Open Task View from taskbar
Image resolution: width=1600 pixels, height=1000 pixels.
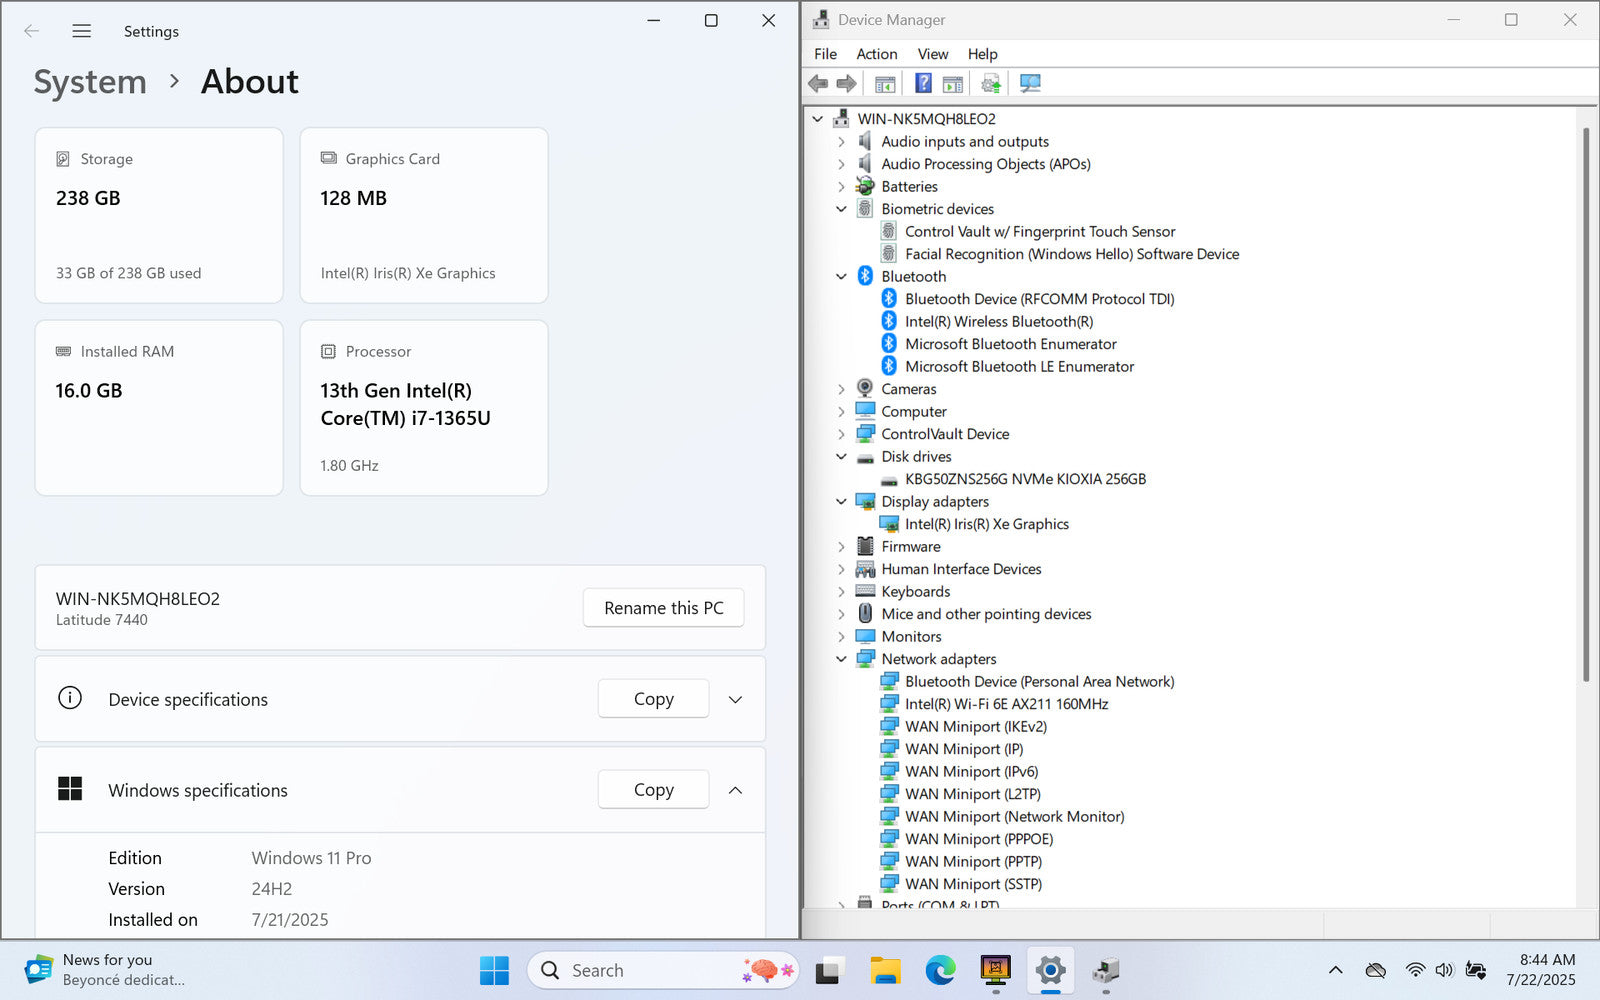click(x=828, y=970)
